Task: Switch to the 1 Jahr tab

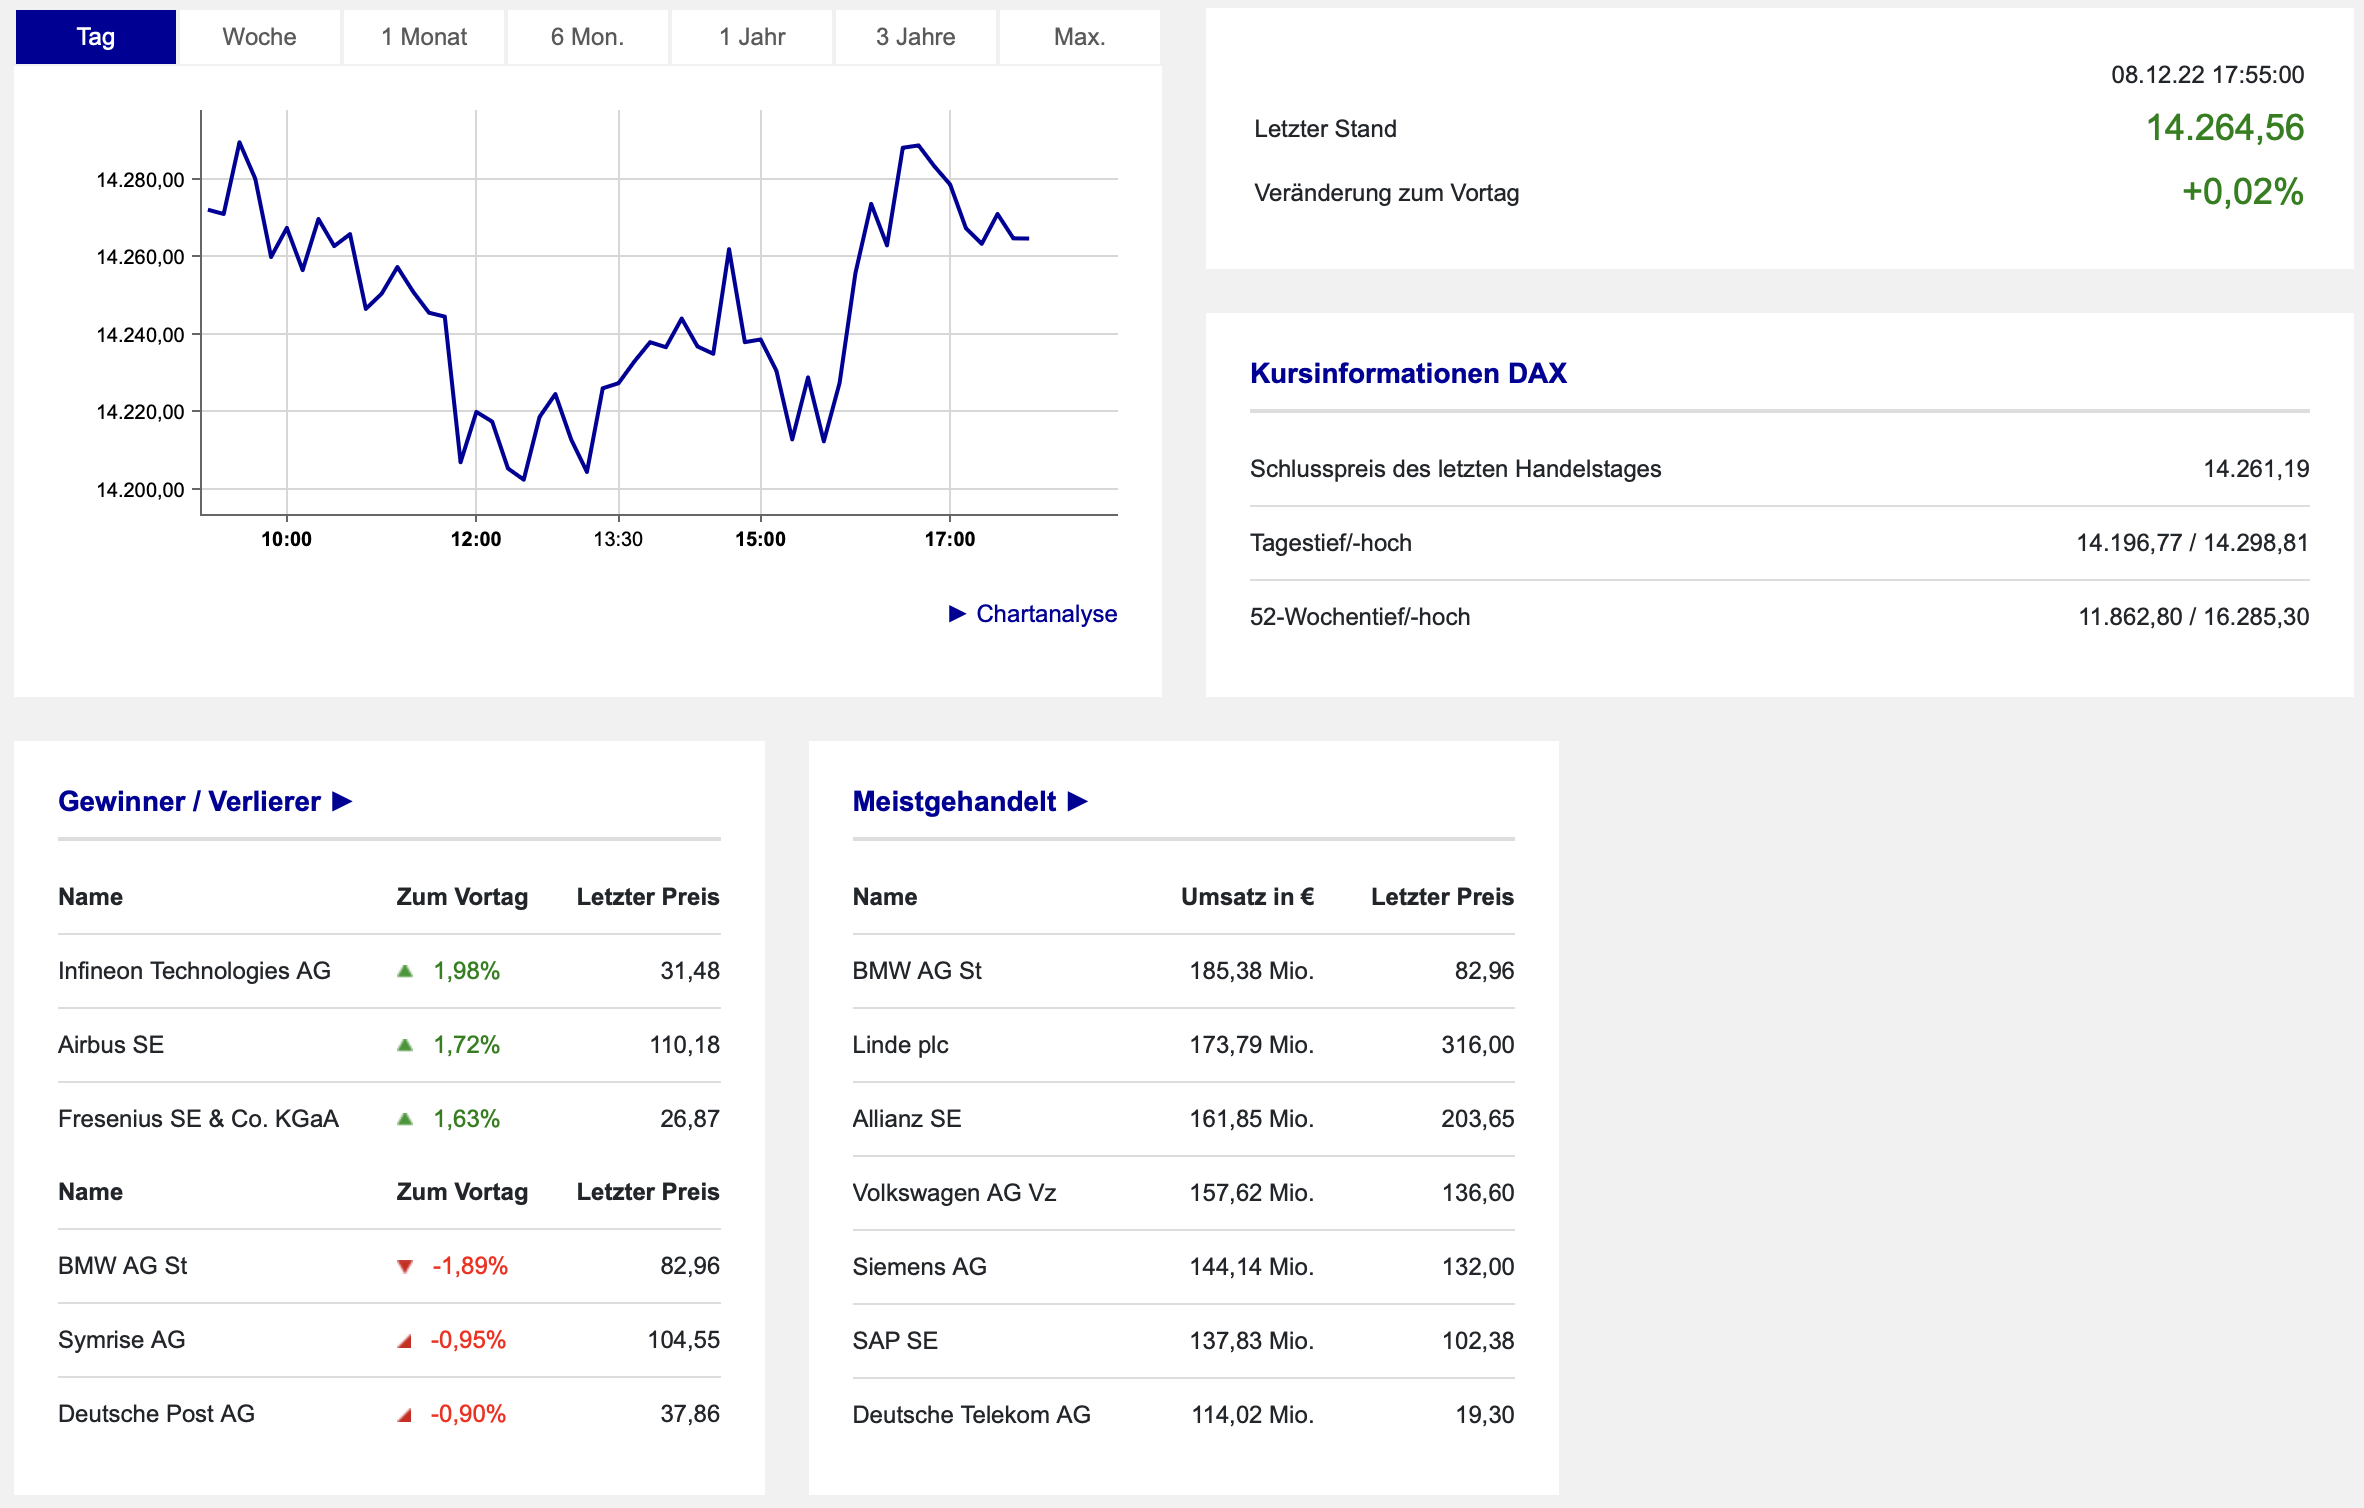Action: tap(752, 37)
